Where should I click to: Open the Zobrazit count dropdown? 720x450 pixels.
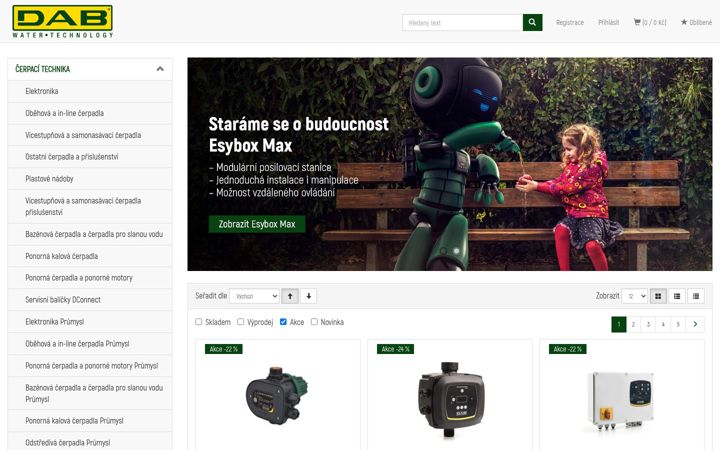tap(634, 296)
